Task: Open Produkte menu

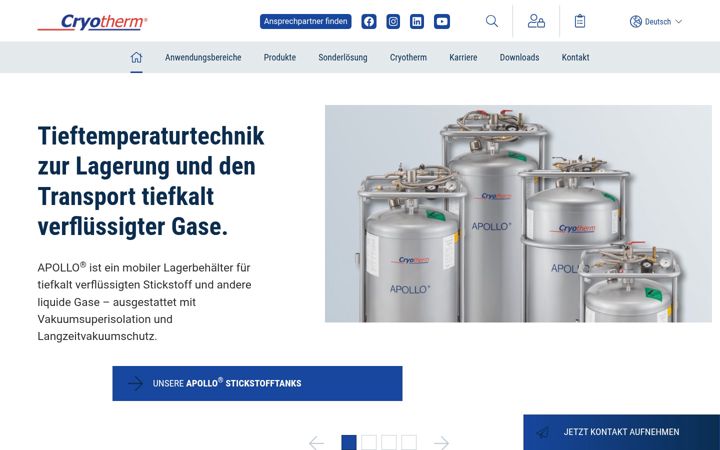Action: click(x=280, y=57)
